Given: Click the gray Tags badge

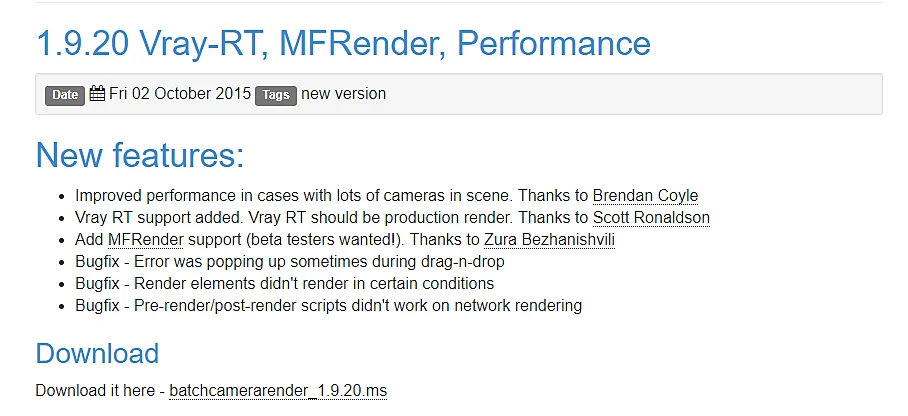Looking at the screenshot, I should point(276,95).
